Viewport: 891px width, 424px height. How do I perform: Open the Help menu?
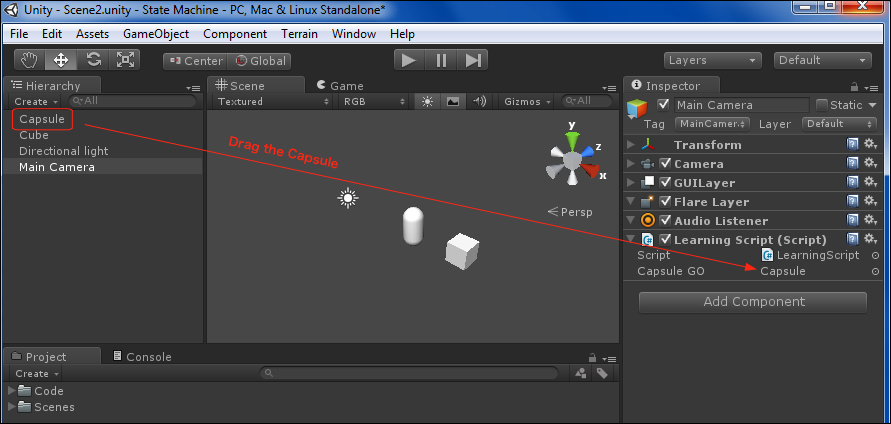click(x=402, y=34)
